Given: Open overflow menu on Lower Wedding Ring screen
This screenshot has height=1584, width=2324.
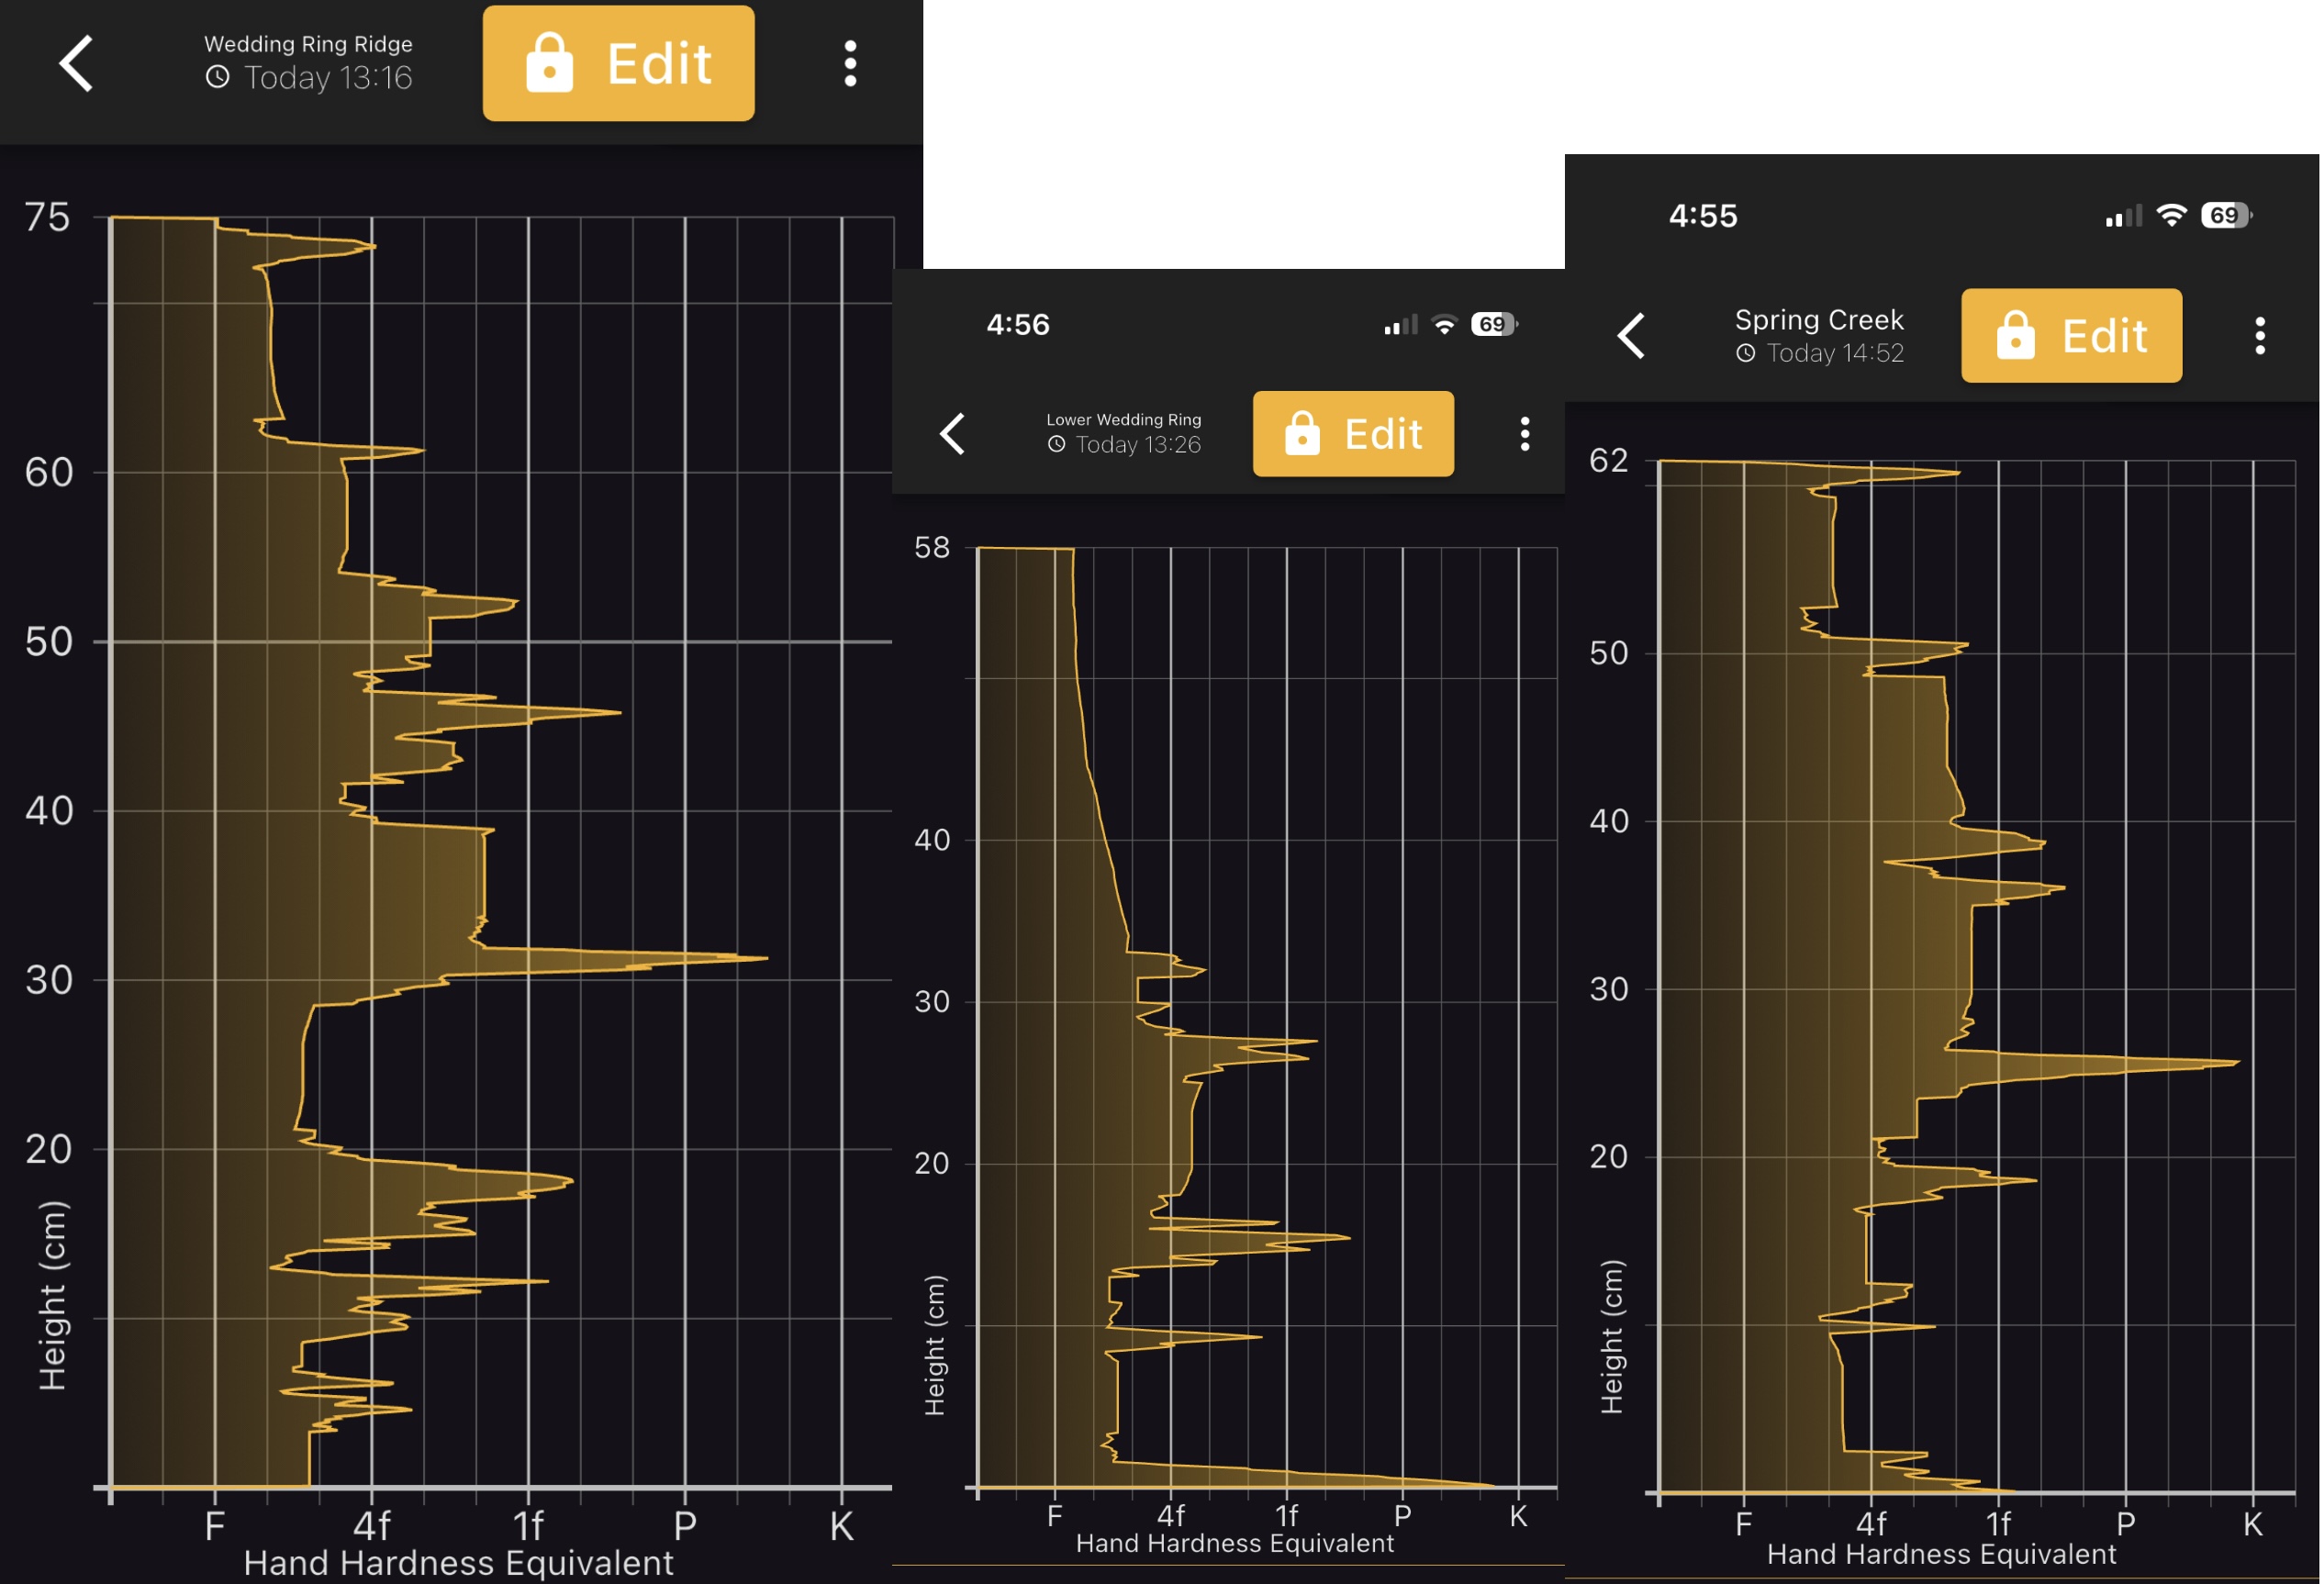Looking at the screenshot, I should 1524,434.
